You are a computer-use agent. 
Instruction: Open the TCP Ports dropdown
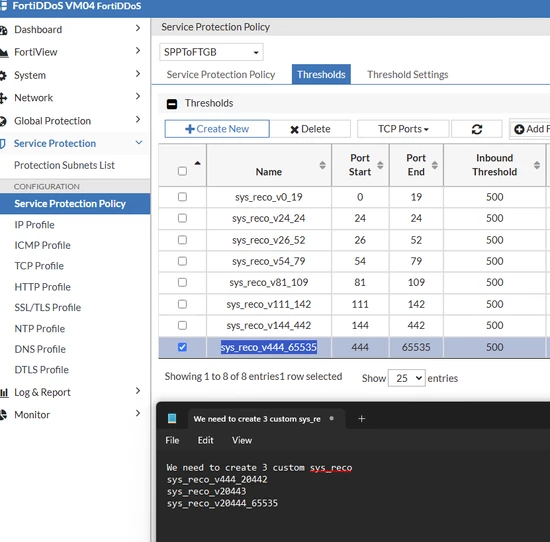coord(403,129)
